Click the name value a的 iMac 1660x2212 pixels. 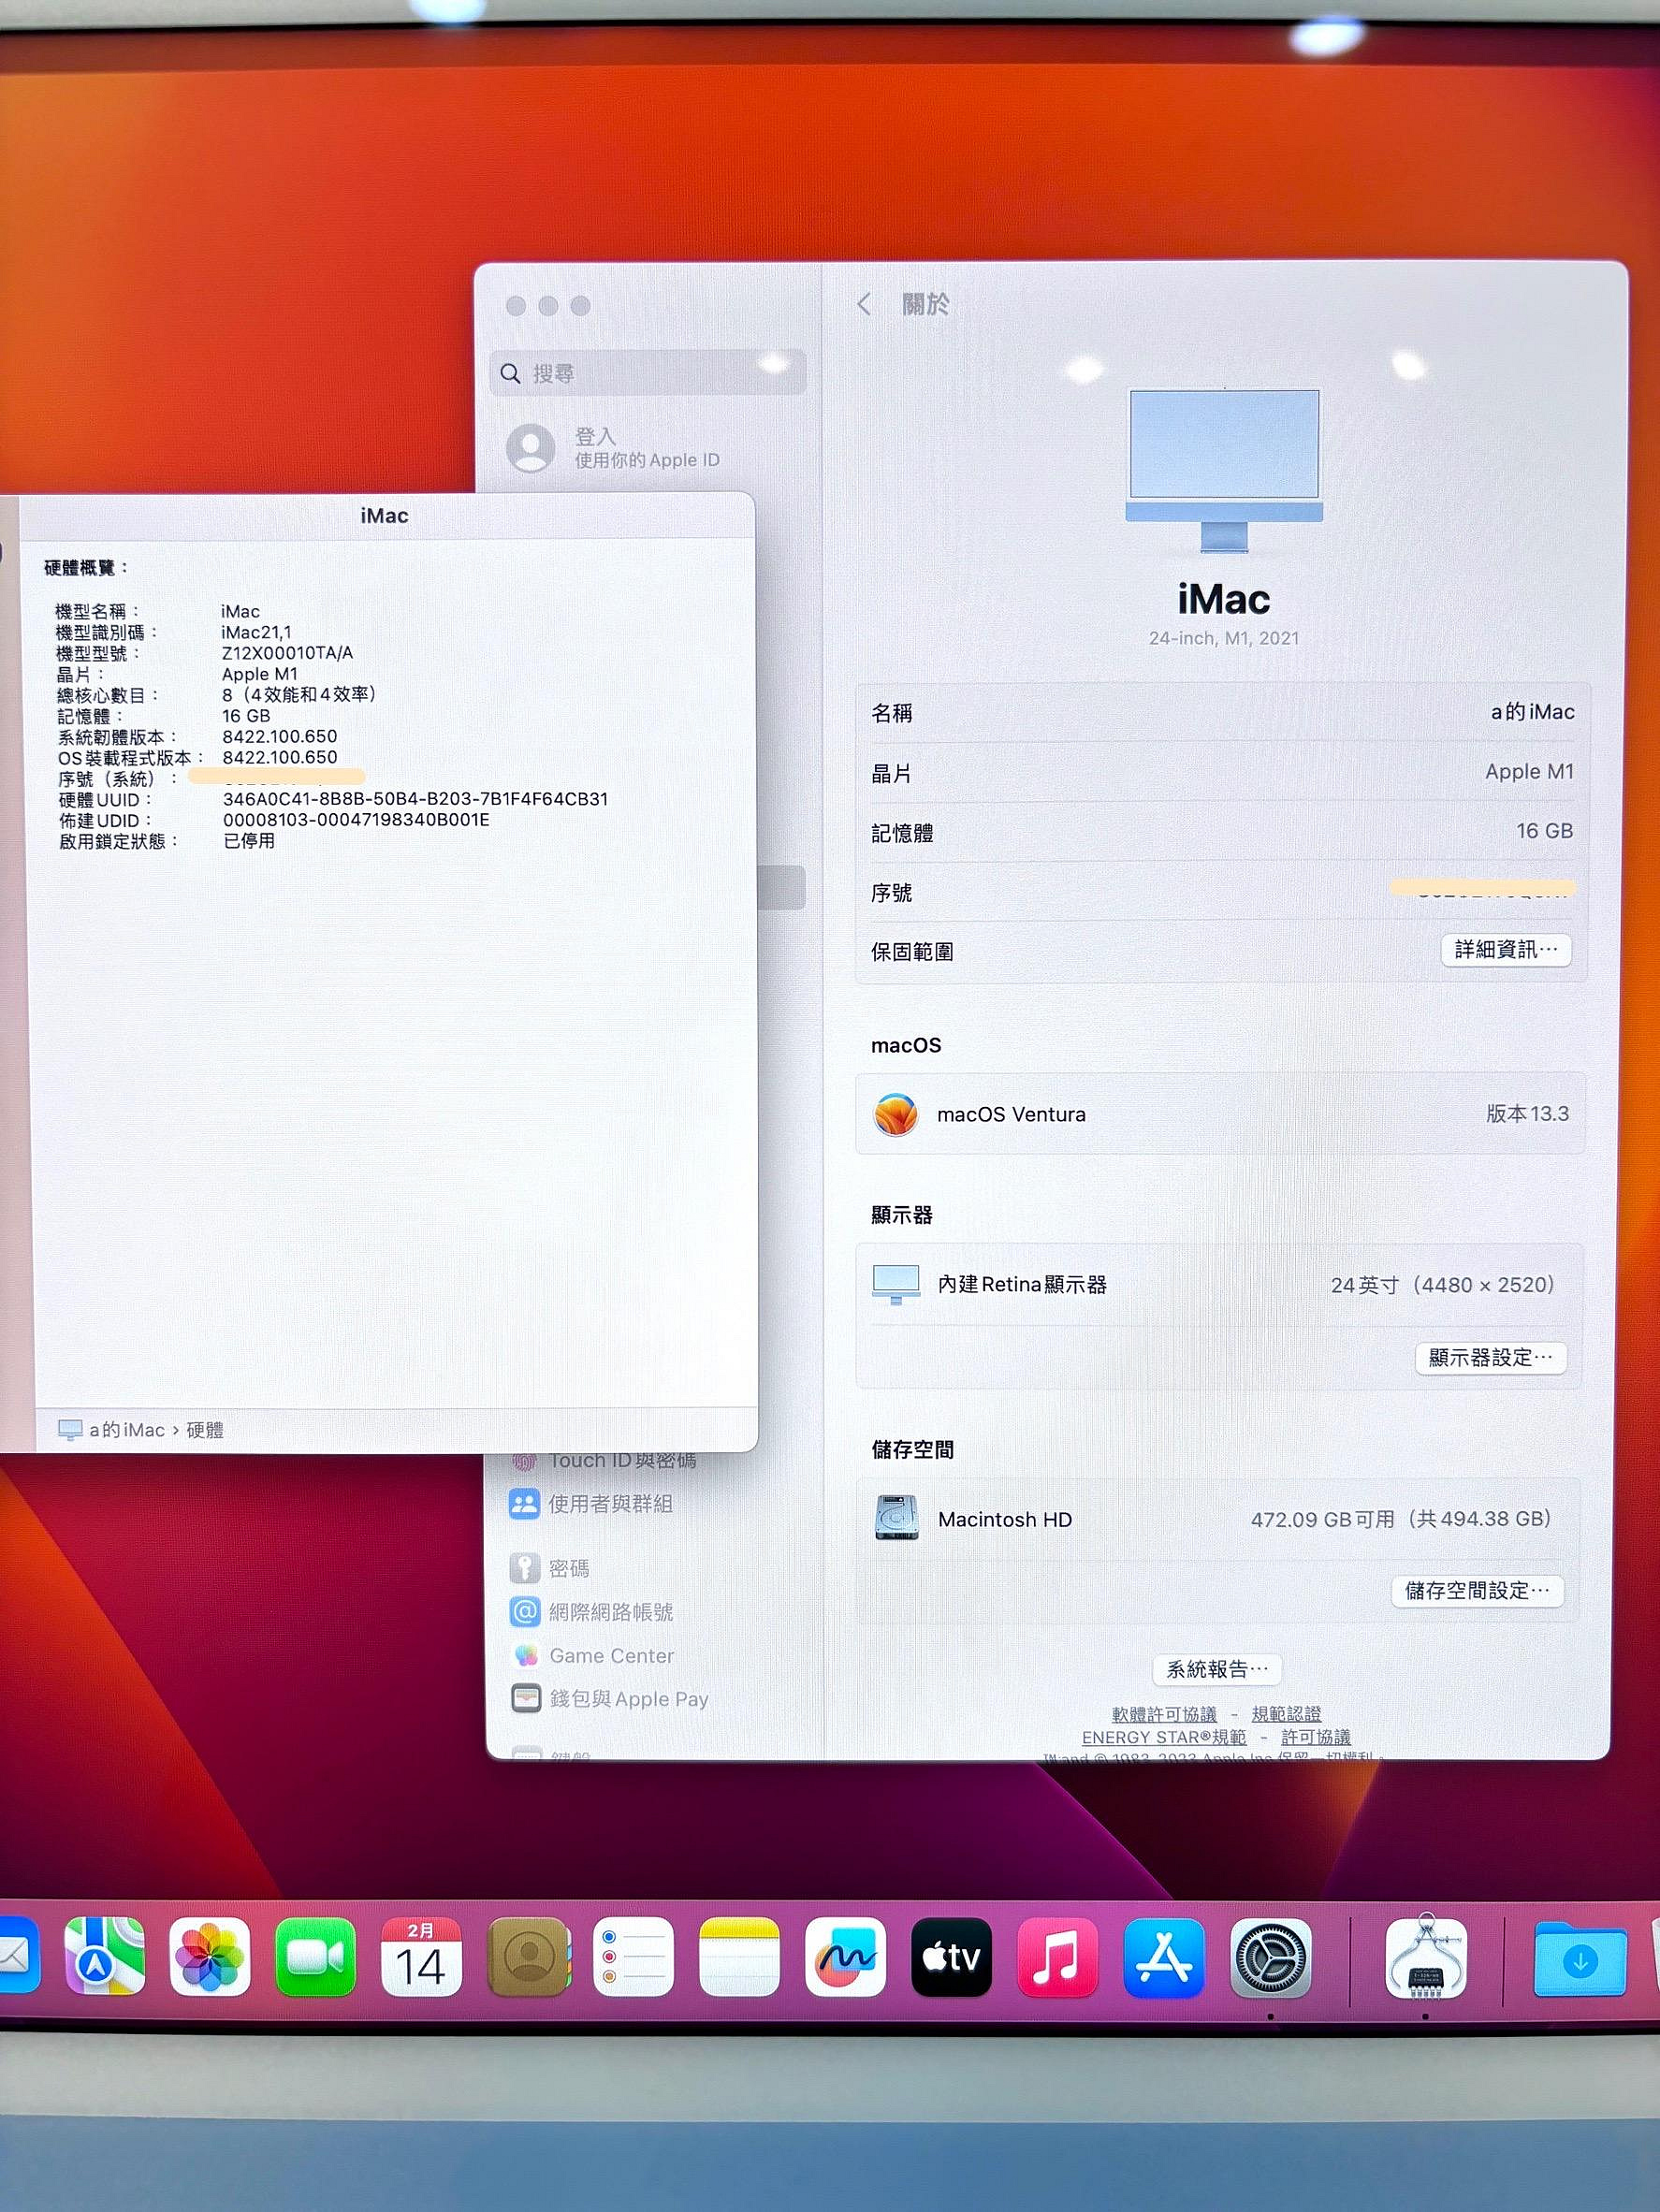point(1532,711)
